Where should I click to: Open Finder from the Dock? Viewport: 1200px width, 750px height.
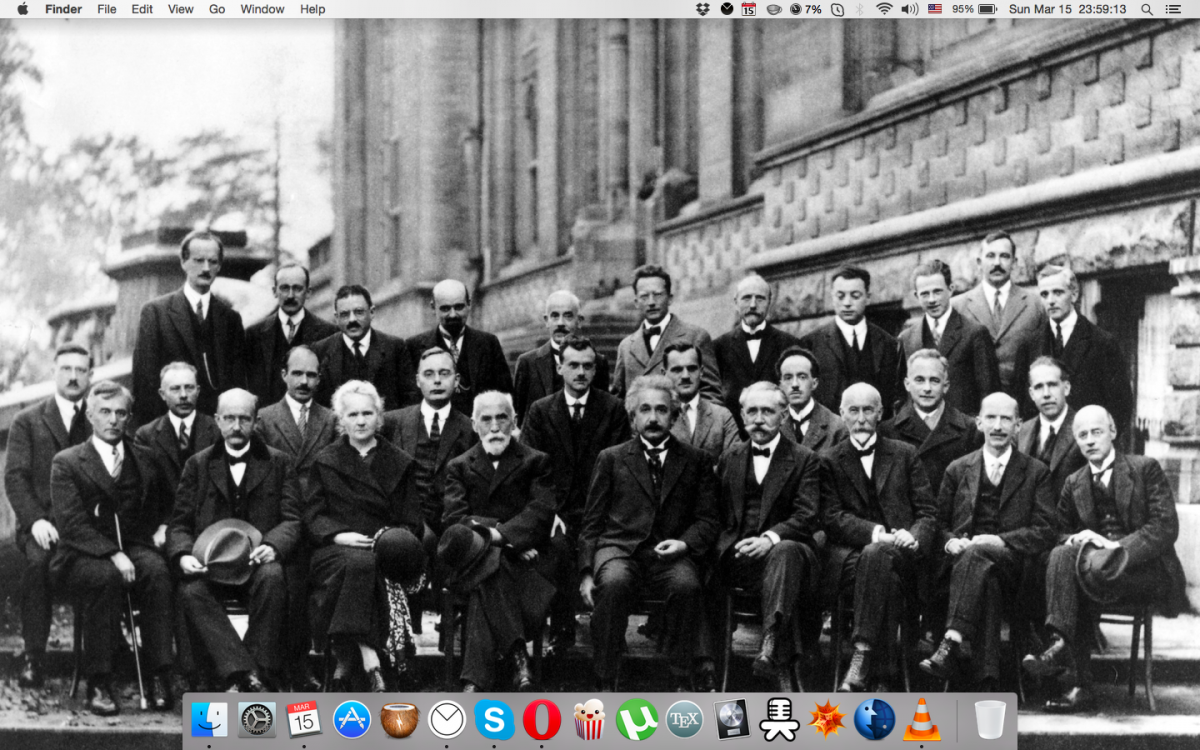pos(209,719)
